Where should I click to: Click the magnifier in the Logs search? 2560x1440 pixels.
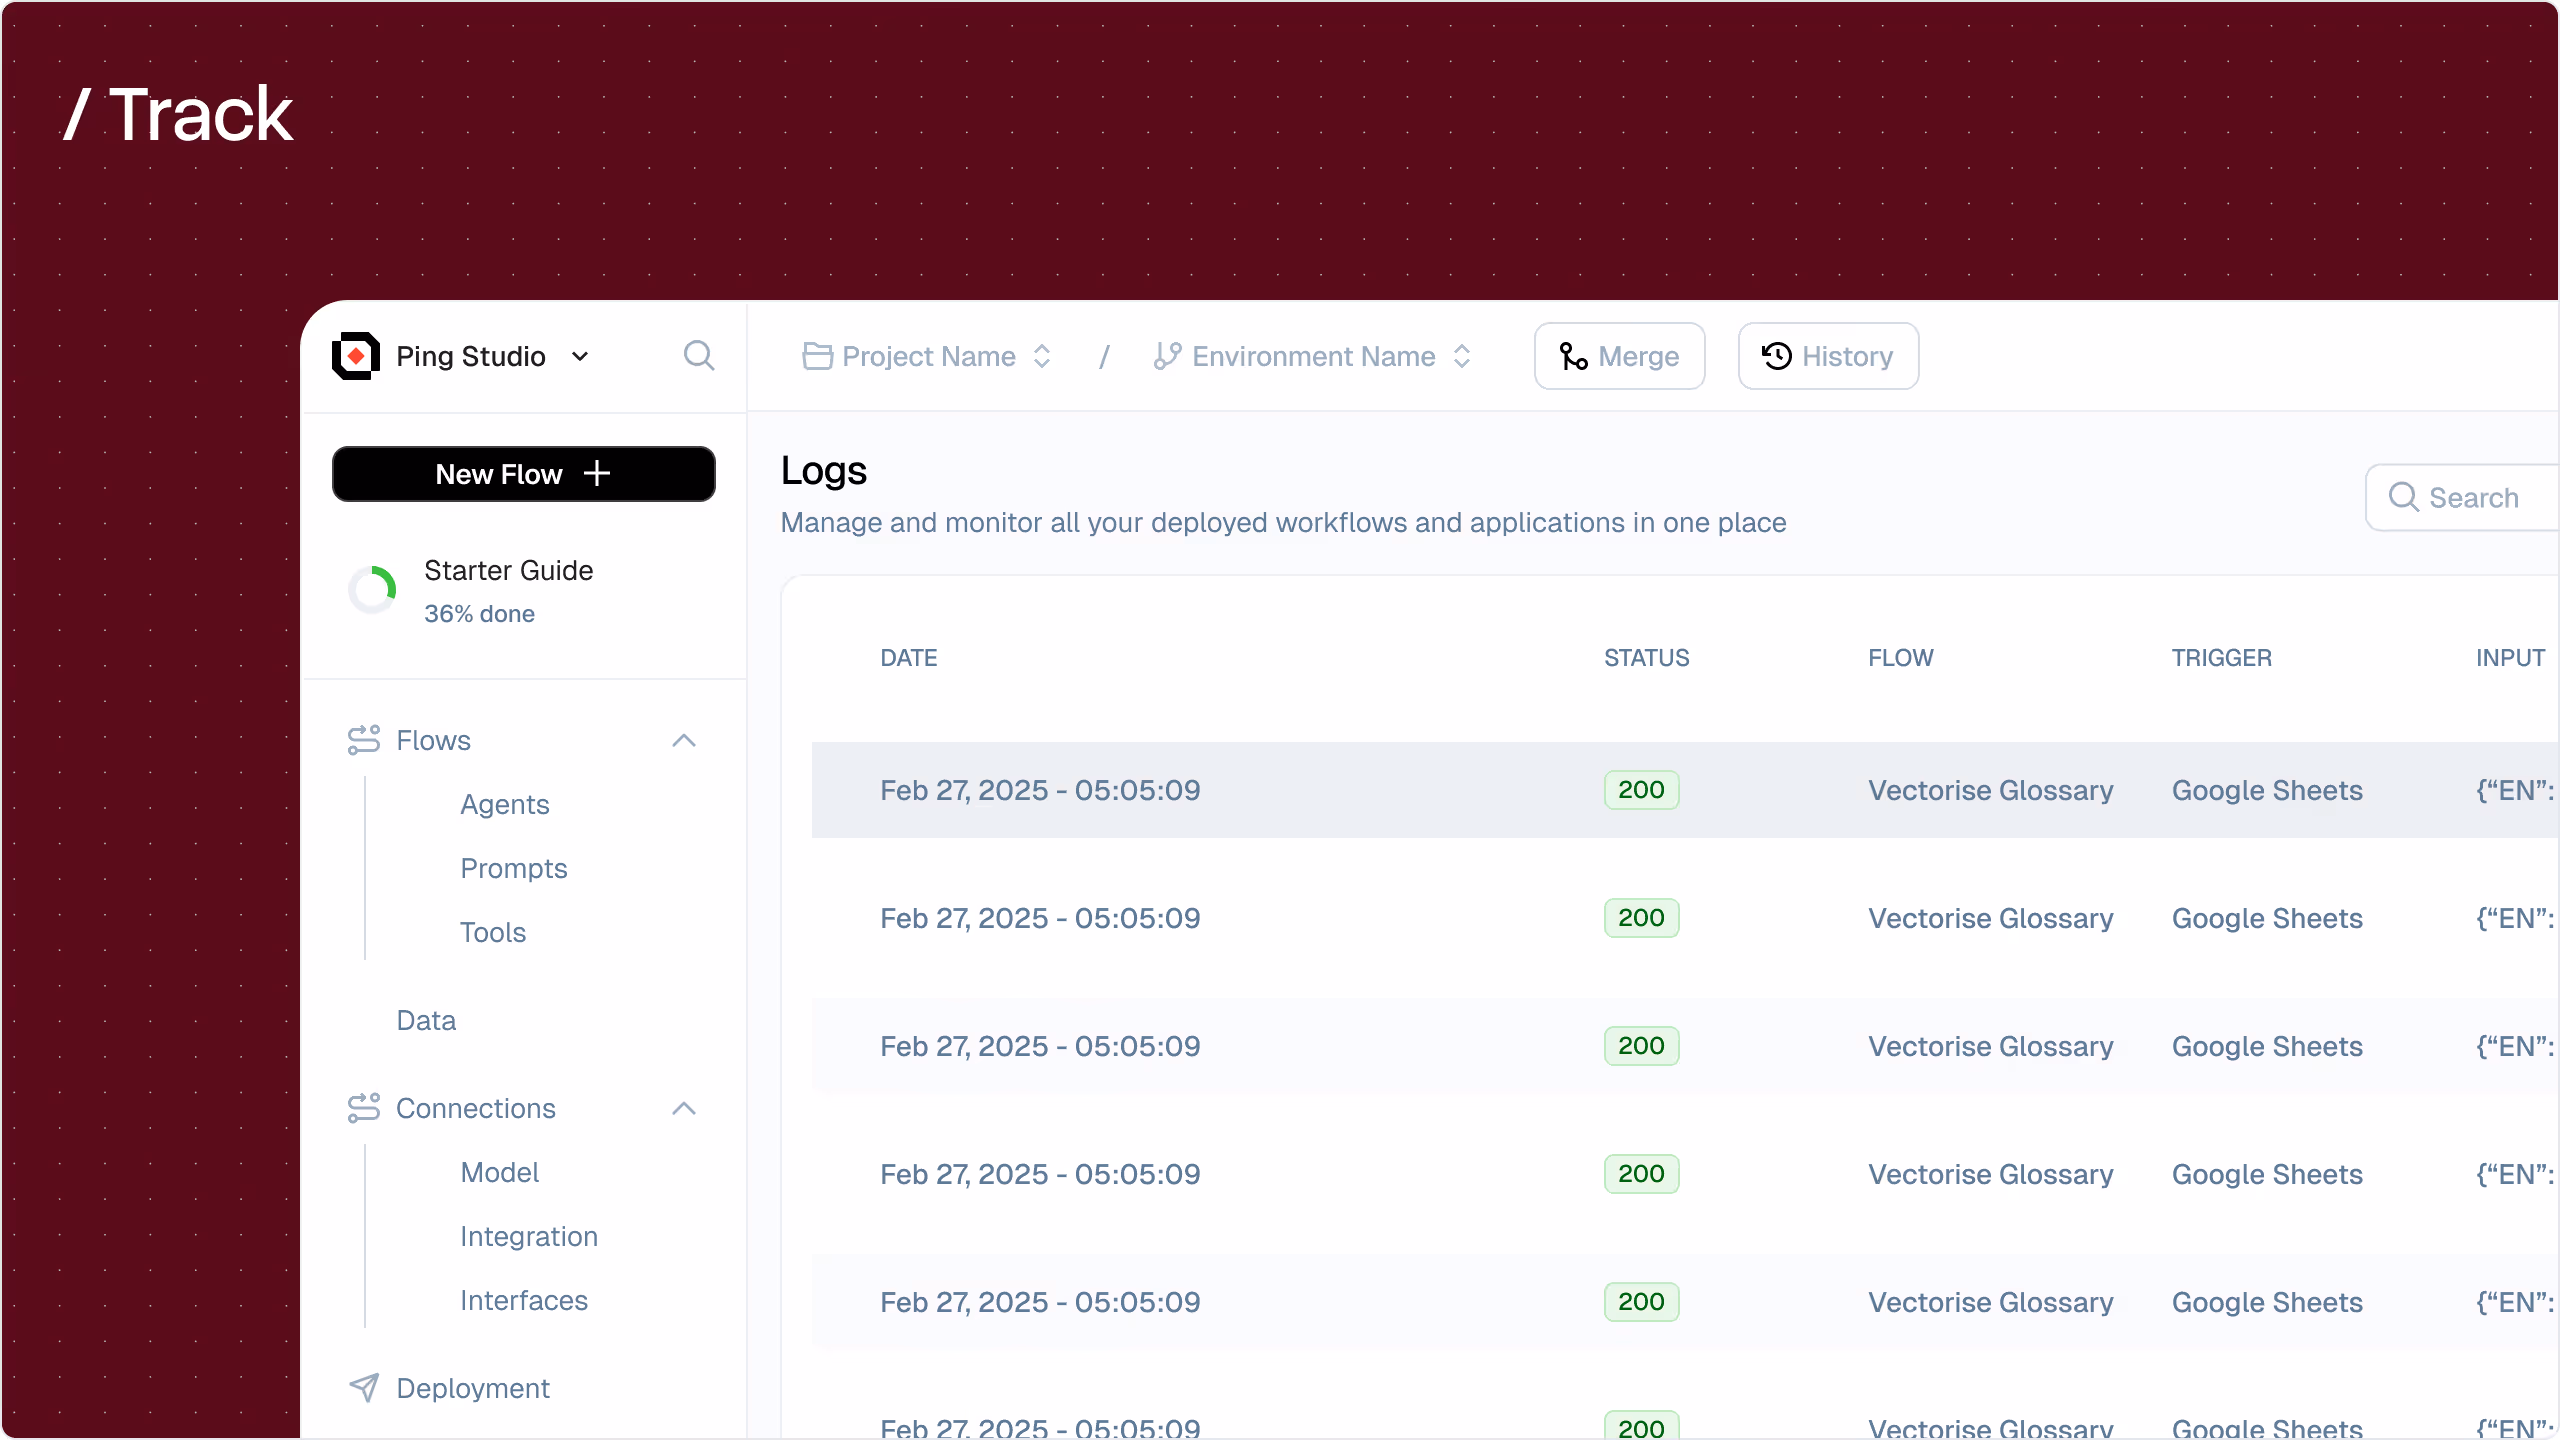2403,497
